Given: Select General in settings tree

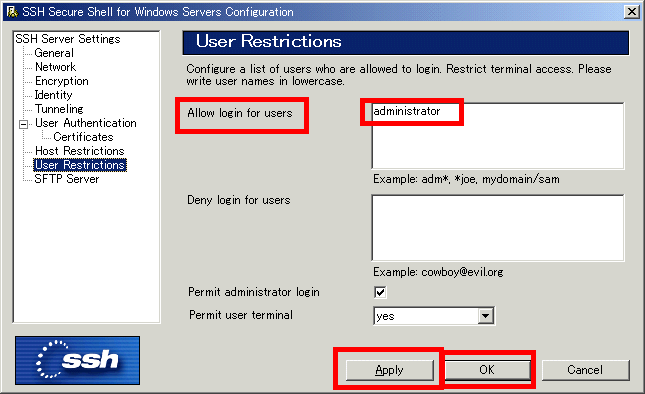Looking at the screenshot, I should [54, 53].
